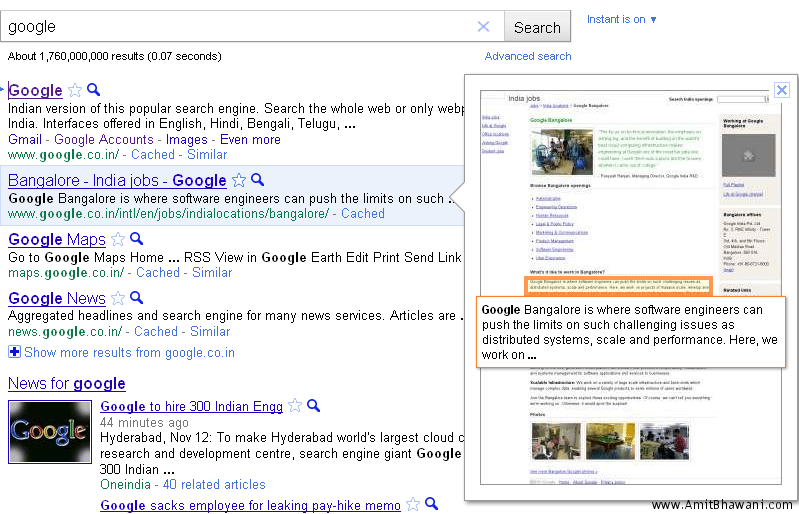The width and height of the screenshot is (799, 514).
Task: Click the Bangalore jobs page preview thumbnail
Action: (x=631, y=288)
